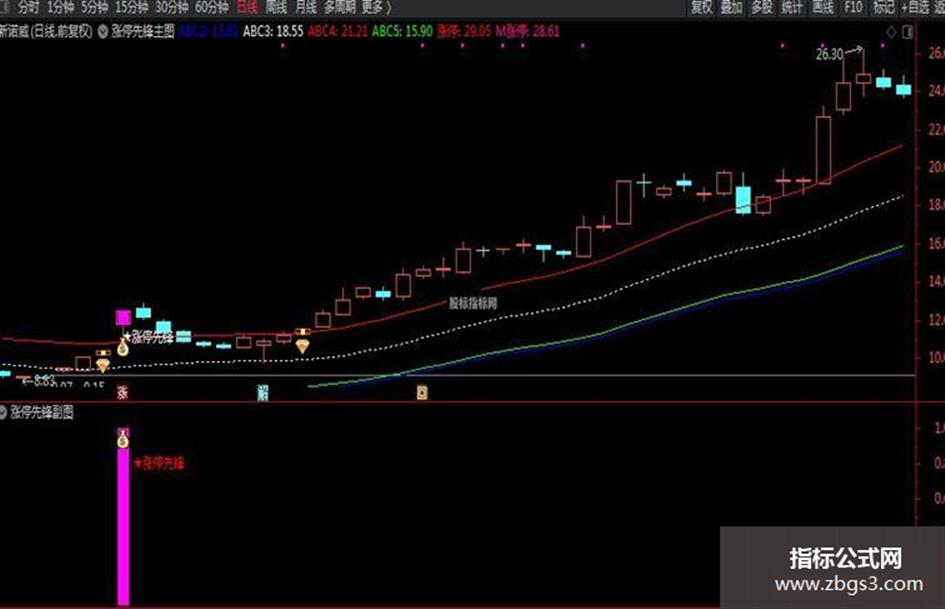This screenshot has width=945, height=609.
Task: Click the 8.83 low price label
Action: [45, 380]
